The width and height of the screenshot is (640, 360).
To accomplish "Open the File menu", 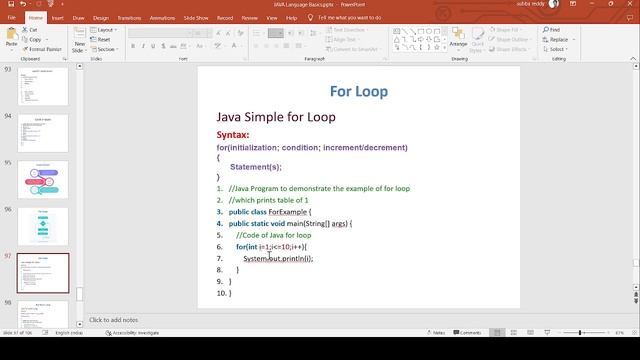I will pos(12,18).
